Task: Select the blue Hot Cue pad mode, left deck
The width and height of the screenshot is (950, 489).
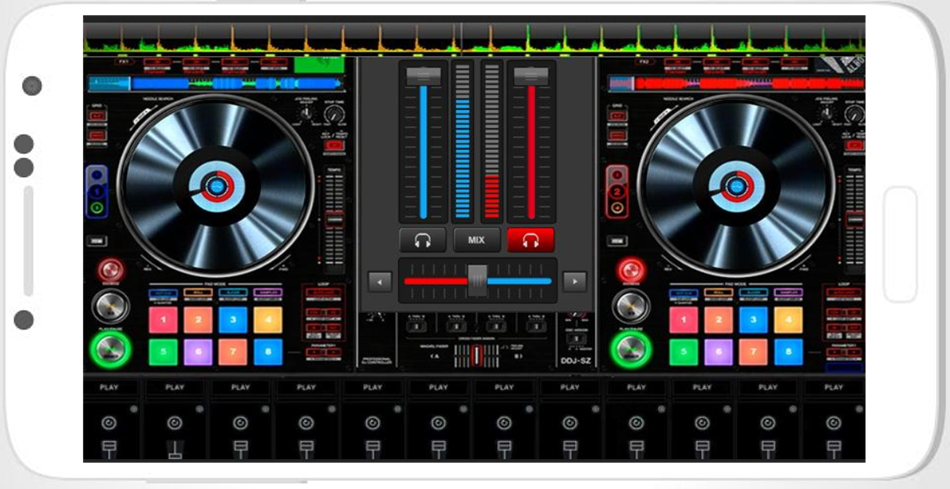Action: (x=164, y=293)
